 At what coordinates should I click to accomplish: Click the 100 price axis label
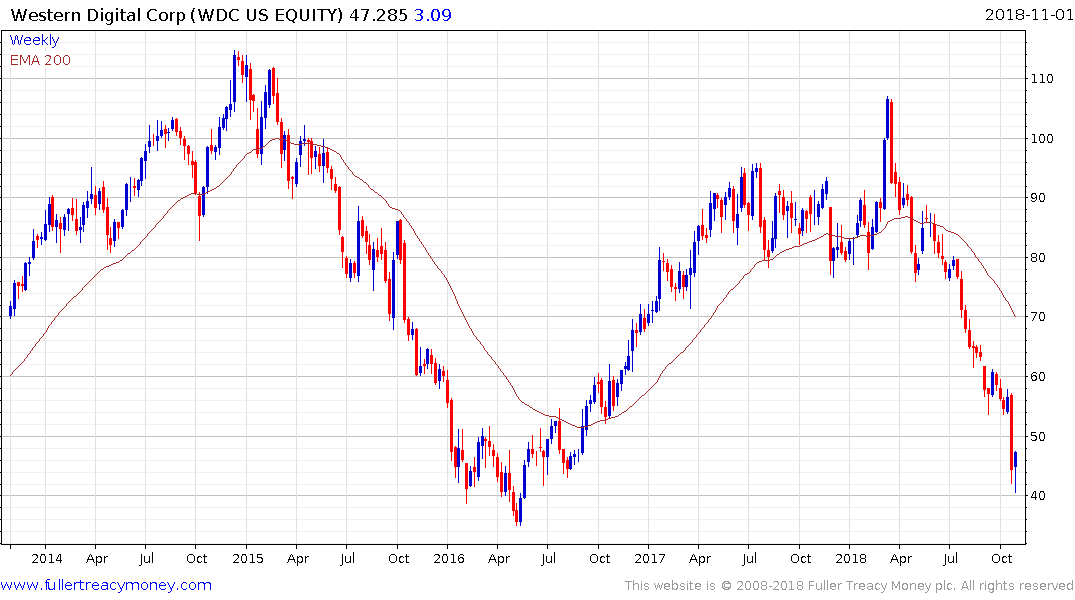point(1042,139)
